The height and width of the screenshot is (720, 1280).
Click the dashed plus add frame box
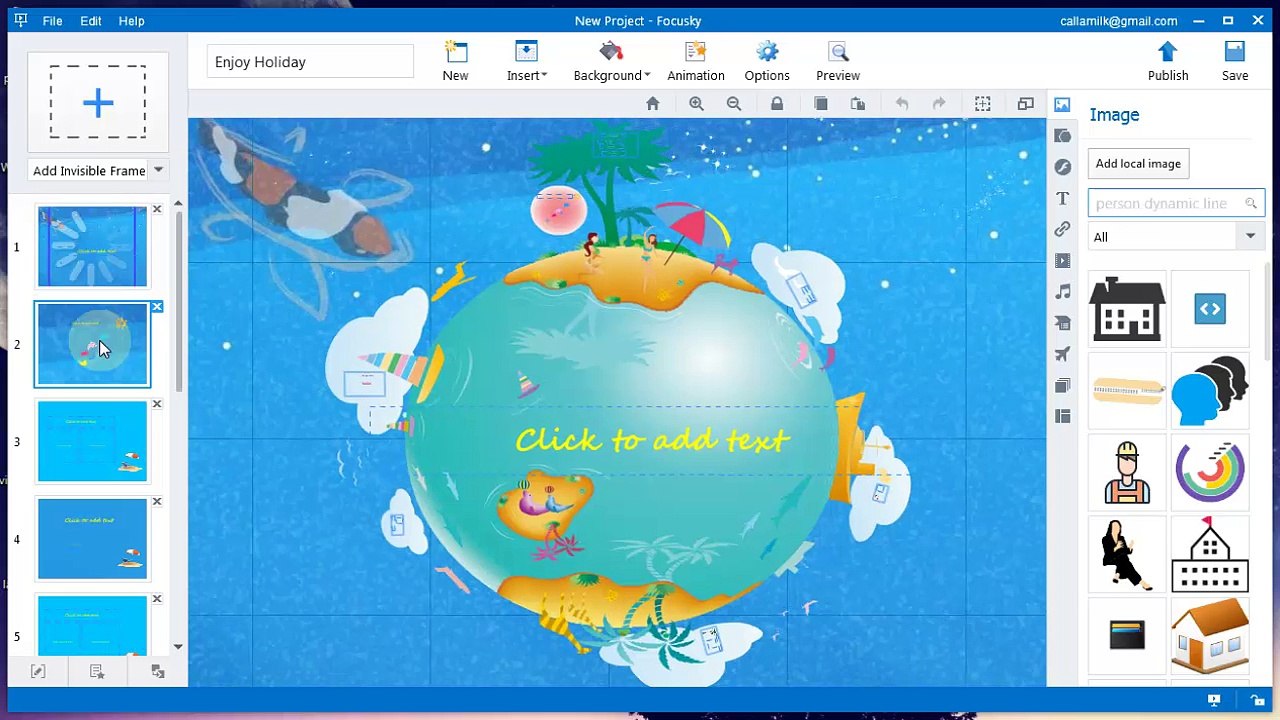coord(98,102)
